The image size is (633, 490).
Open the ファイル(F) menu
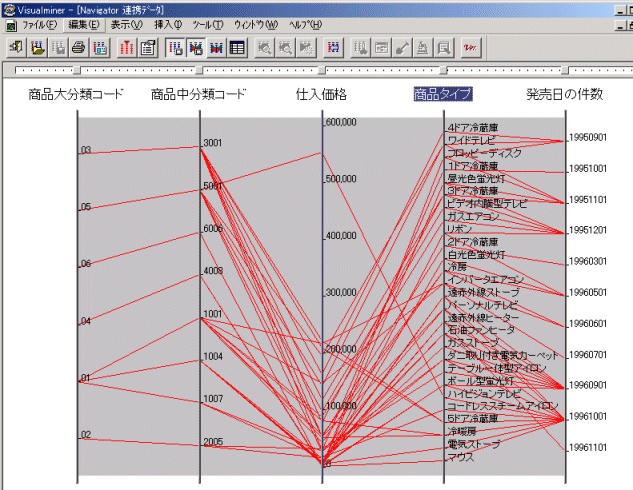click(40, 25)
